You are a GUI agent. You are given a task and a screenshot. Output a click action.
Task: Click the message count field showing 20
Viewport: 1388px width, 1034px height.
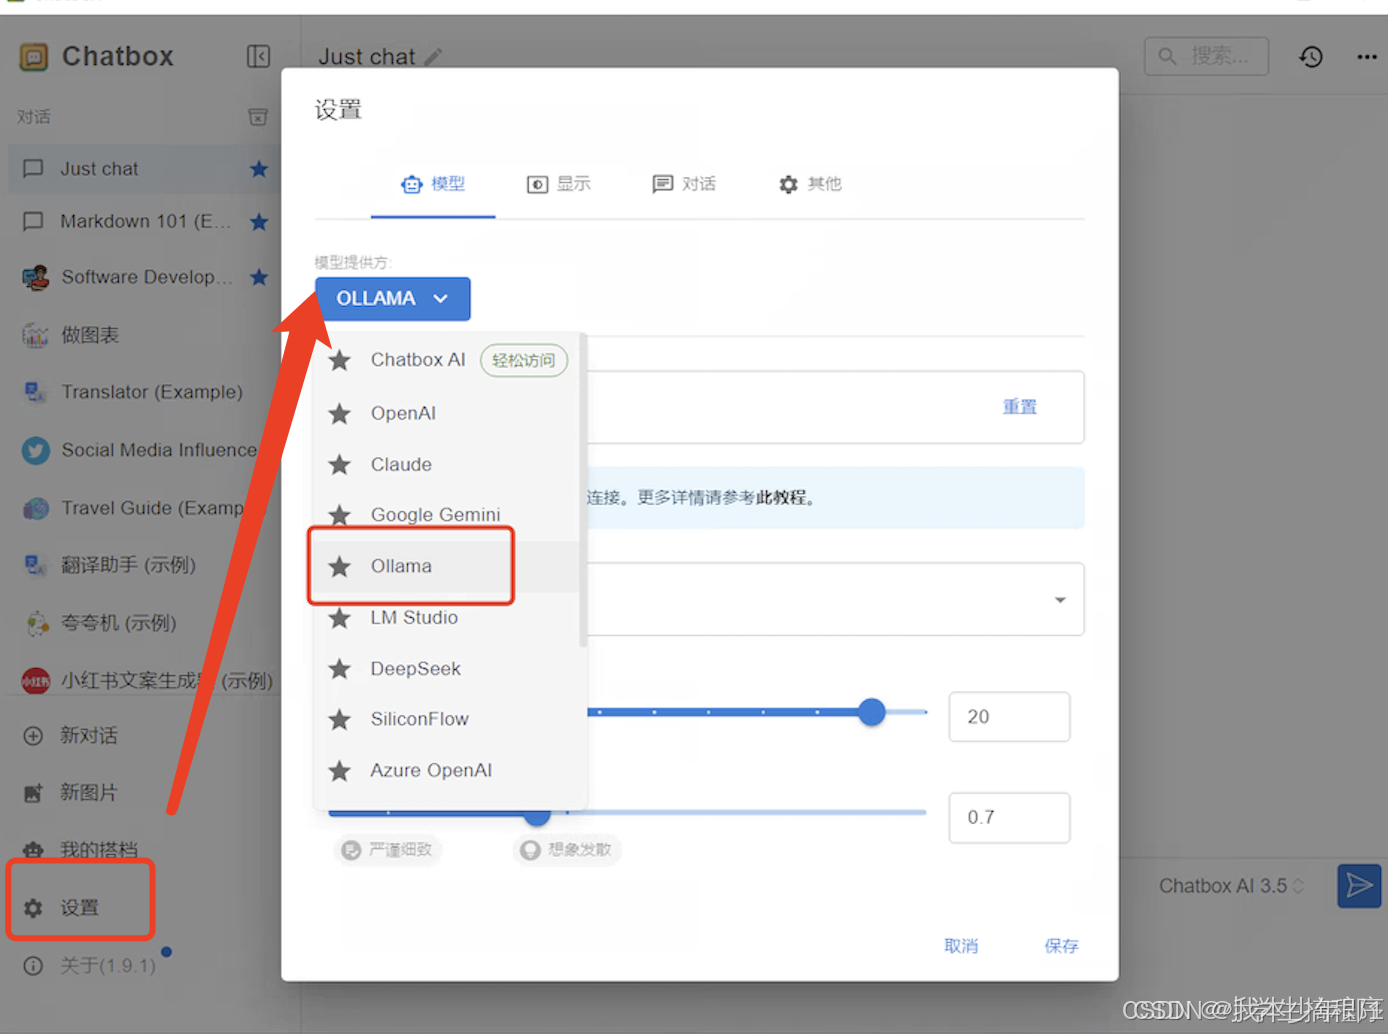(1009, 717)
